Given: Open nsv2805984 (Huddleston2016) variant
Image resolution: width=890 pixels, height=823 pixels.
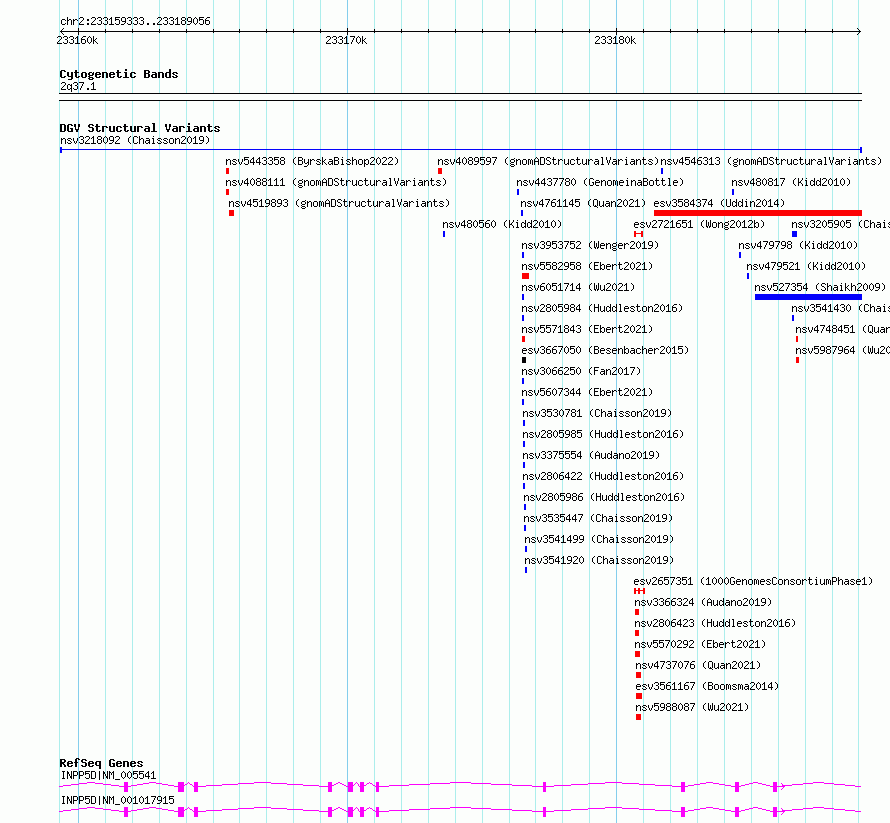Looking at the screenshot, I should 602,308.
